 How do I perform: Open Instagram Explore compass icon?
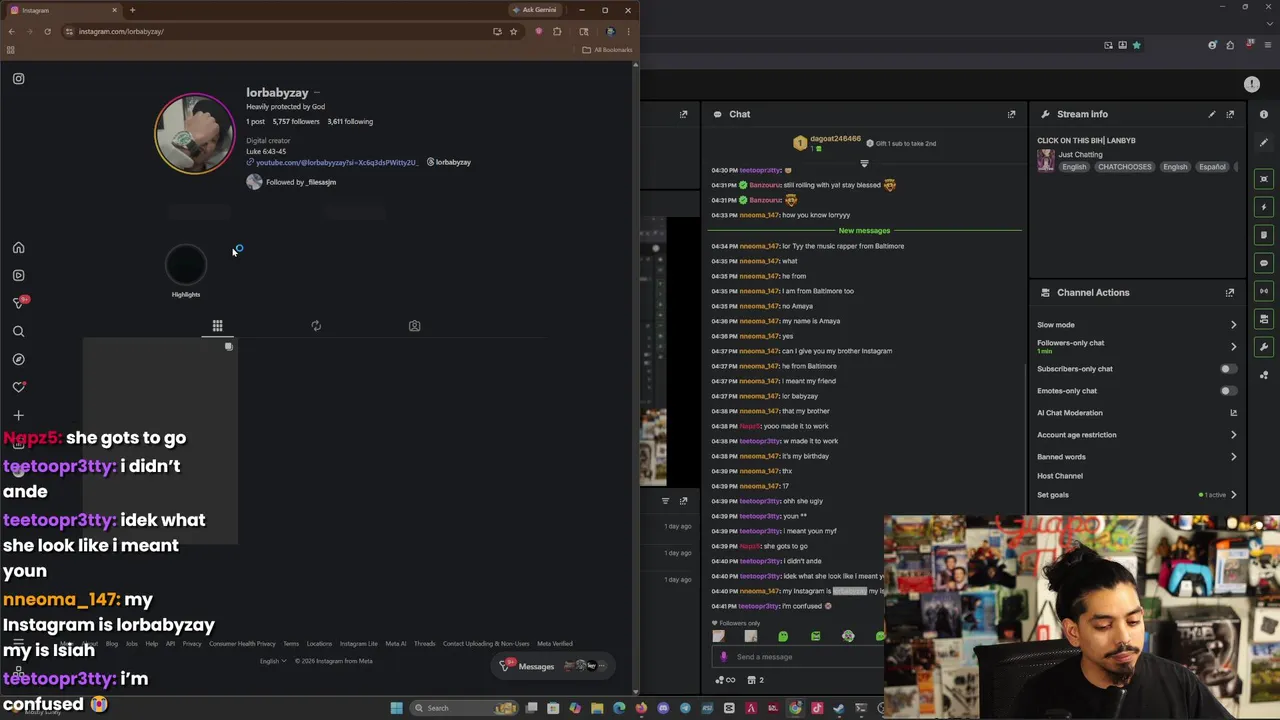point(18,359)
